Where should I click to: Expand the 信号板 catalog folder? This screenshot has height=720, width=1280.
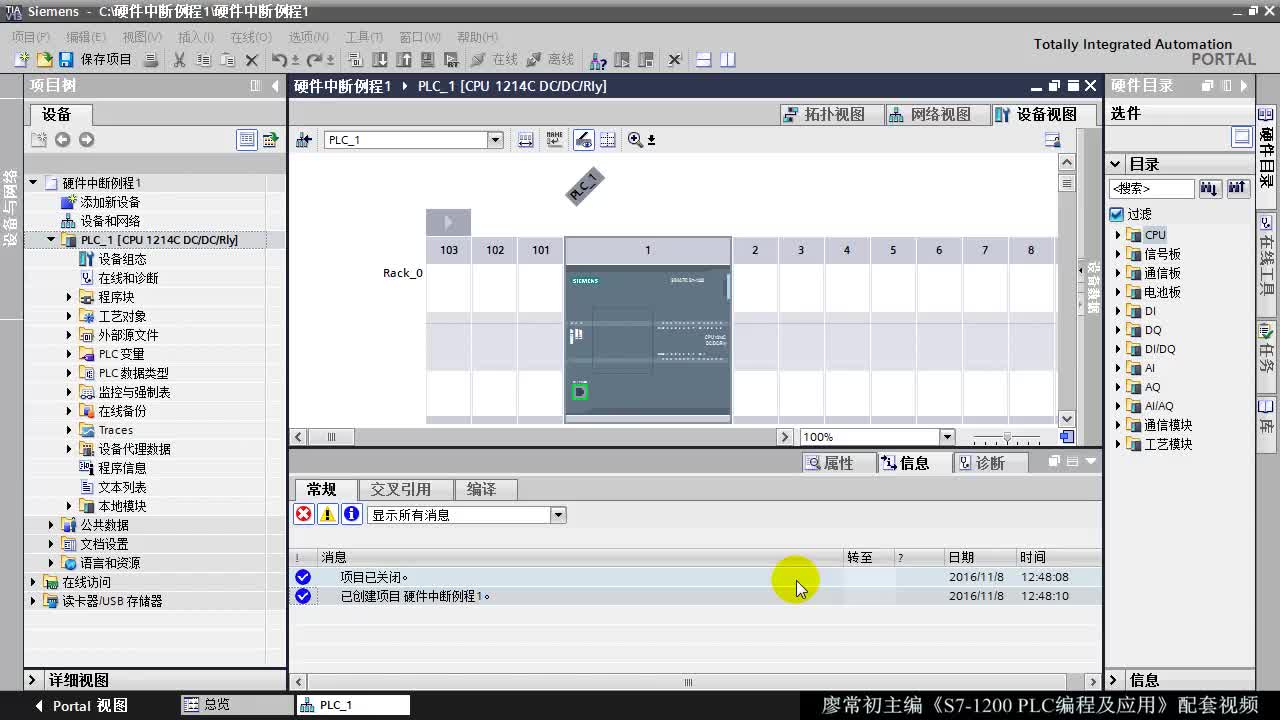(1118, 254)
